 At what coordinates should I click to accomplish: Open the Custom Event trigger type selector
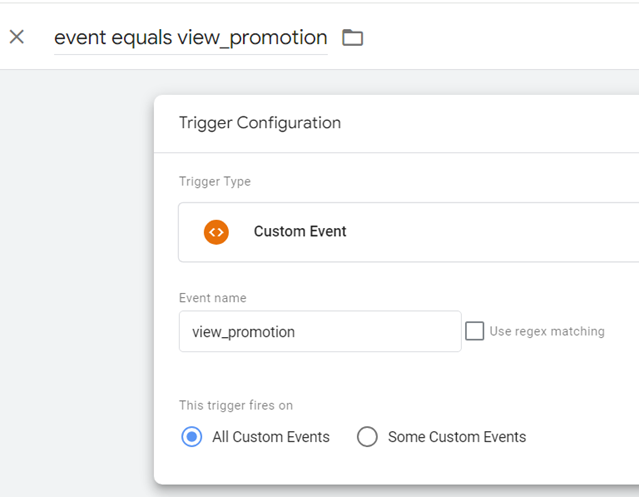tap(408, 232)
